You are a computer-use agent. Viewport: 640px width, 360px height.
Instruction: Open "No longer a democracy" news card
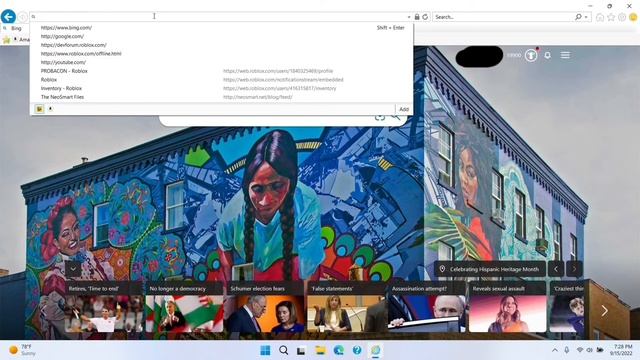coord(184,307)
